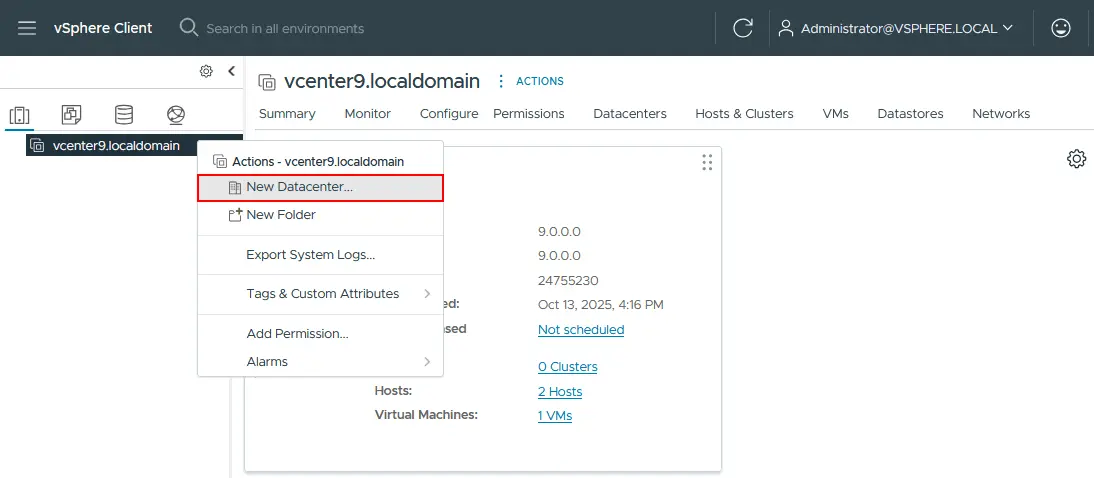Open the 2 Hosts link
1094x478 pixels.
coord(560,391)
